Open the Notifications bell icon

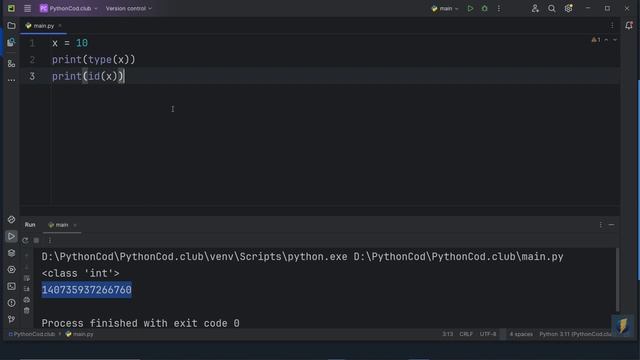tap(629, 25)
